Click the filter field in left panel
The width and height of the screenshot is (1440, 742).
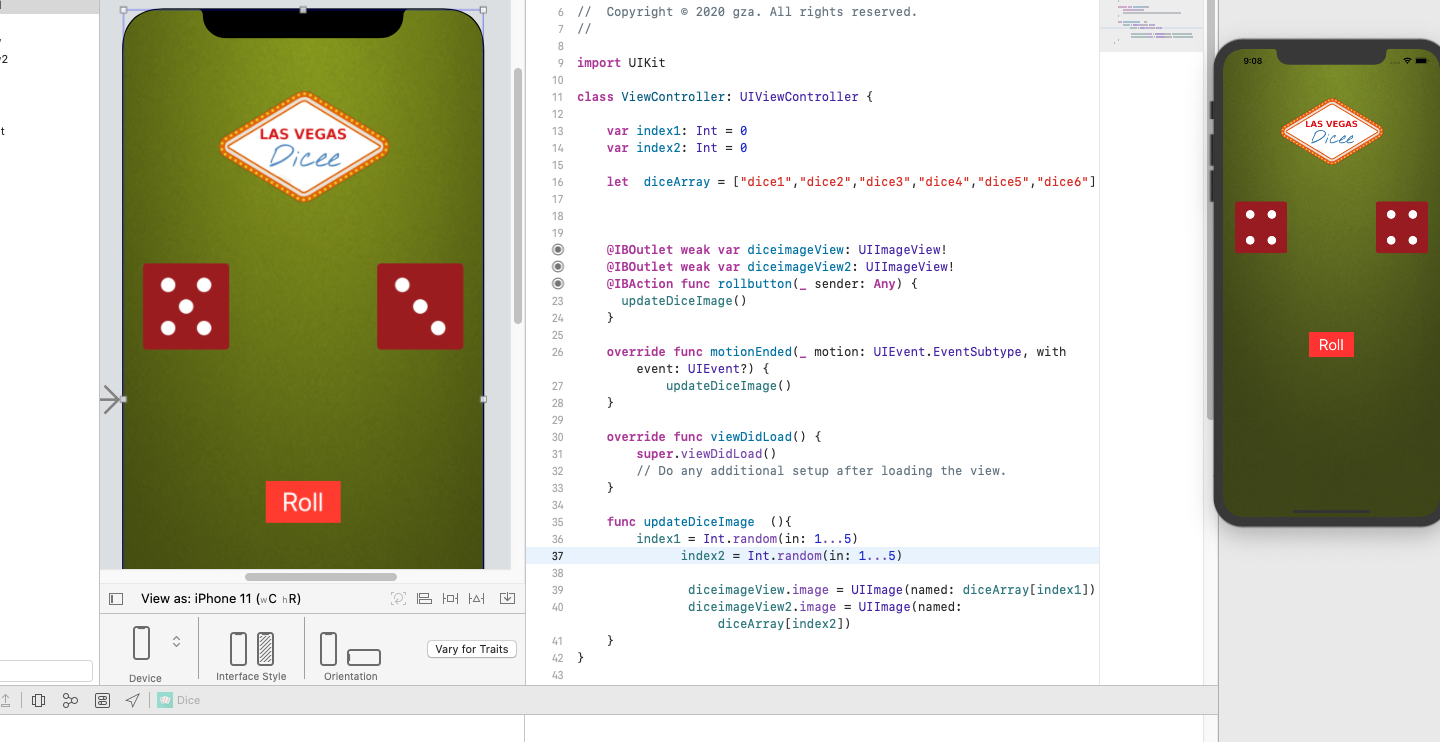coord(46,671)
